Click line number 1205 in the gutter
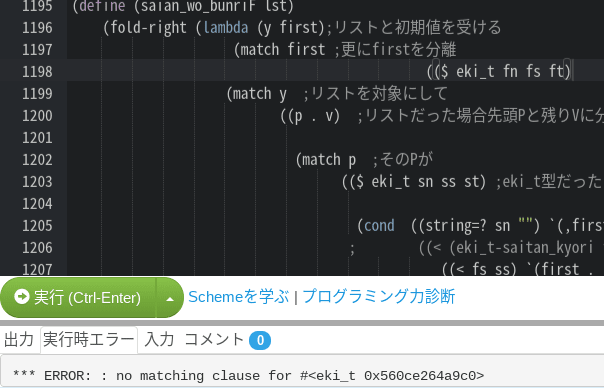The width and height of the screenshot is (604, 388). click(x=37, y=225)
